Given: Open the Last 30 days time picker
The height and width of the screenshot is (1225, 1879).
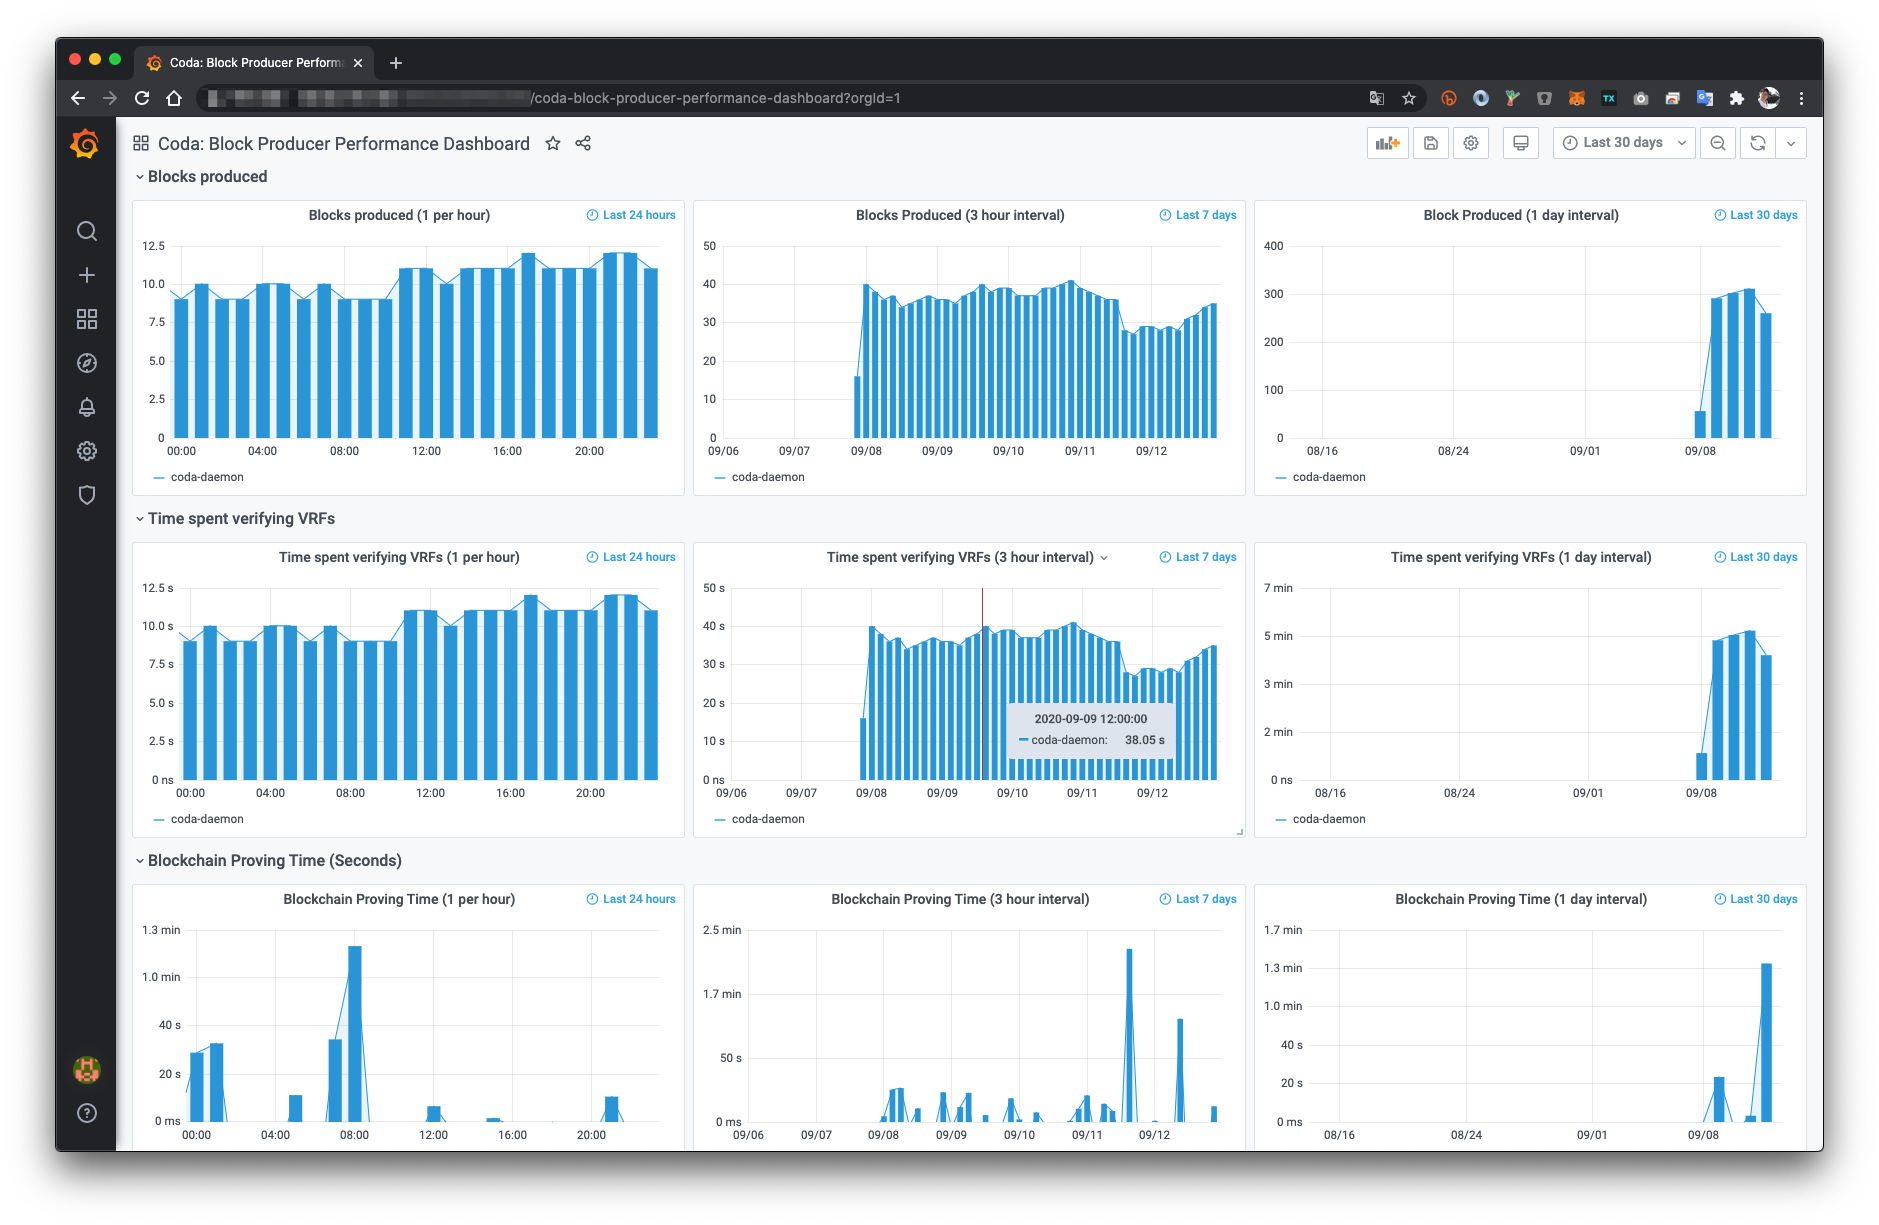Looking at the screenshot, I should (x=1624, y=143).
